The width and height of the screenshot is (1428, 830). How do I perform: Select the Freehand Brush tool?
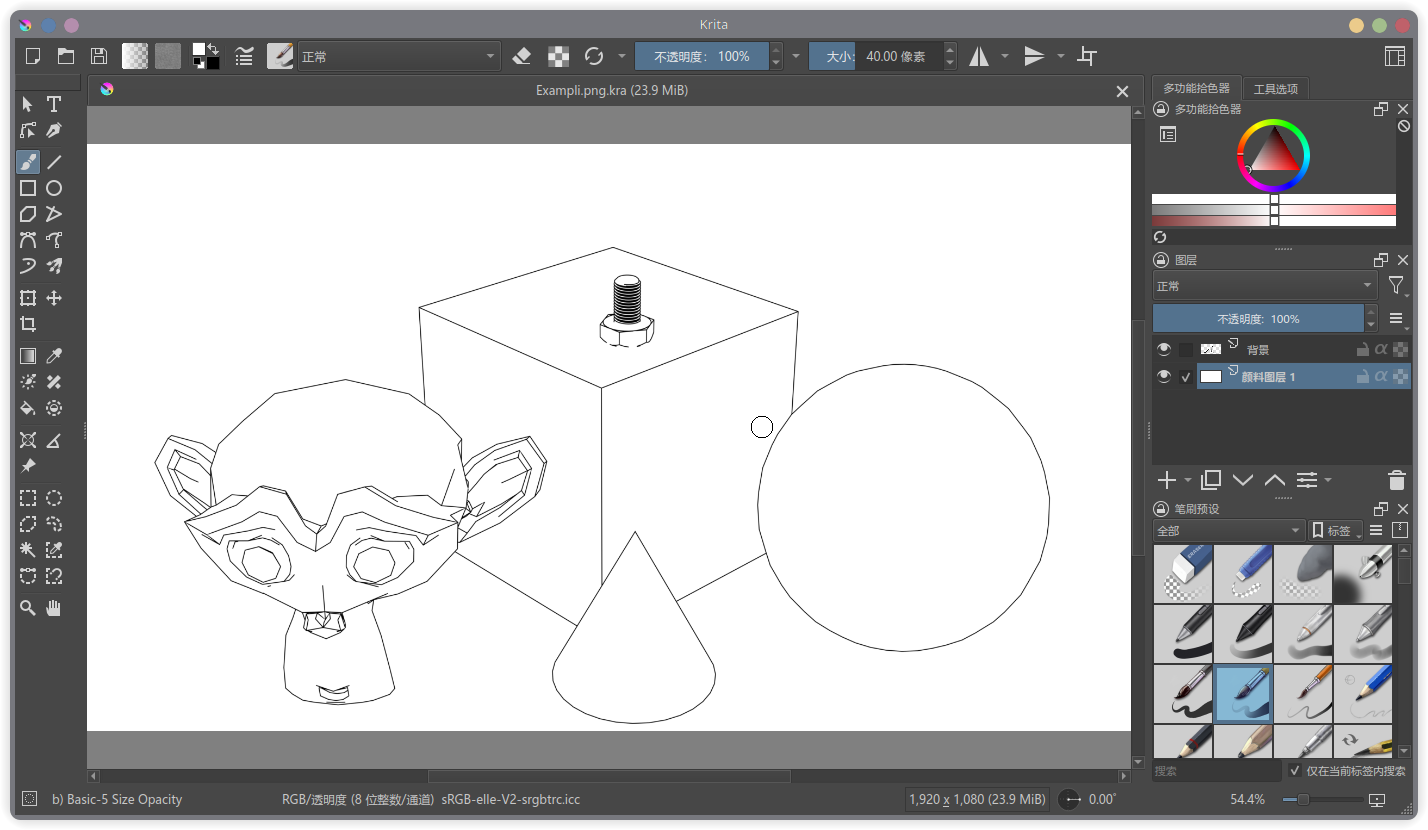28,161
